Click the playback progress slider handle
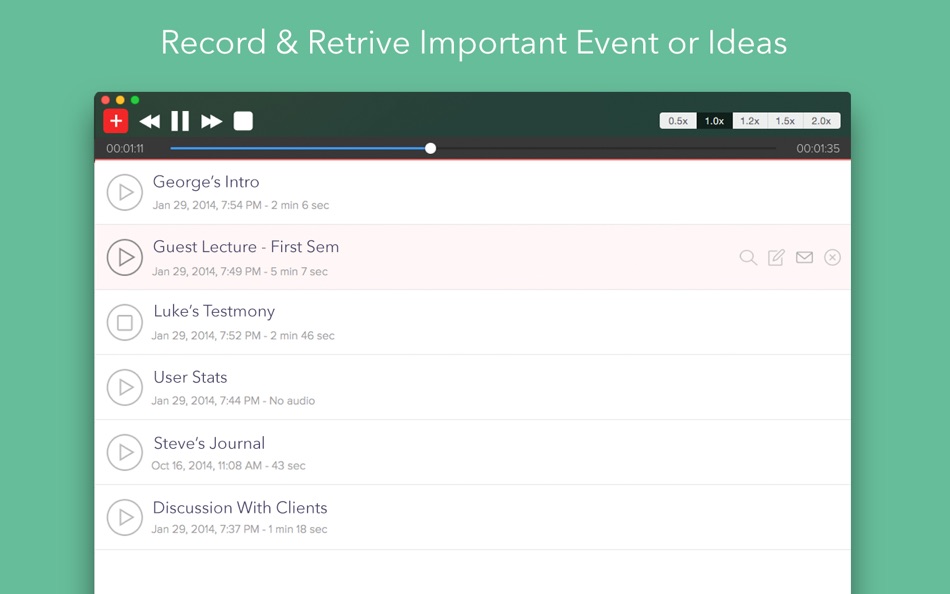The width and height of the screenshot is (950, 594). coord(430,148)
